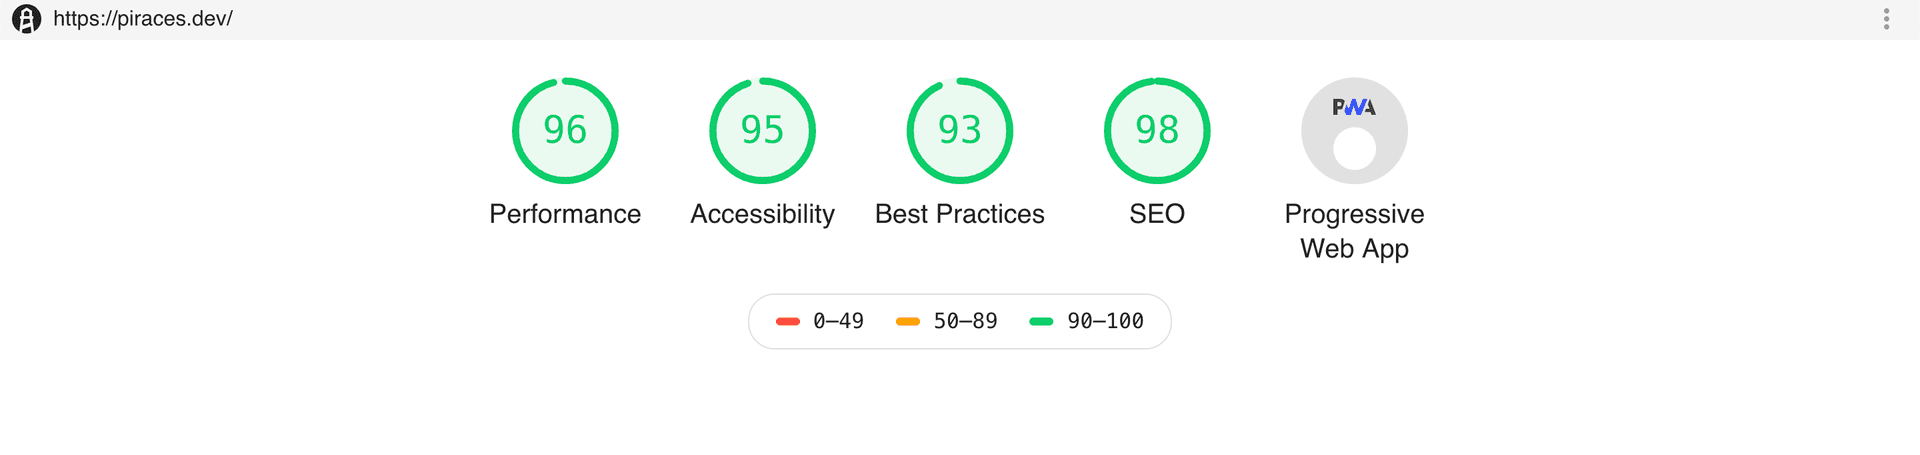Click the PWA badge icon
1920x455 pixels.
pyautogui.click(x=1354, y=107)
